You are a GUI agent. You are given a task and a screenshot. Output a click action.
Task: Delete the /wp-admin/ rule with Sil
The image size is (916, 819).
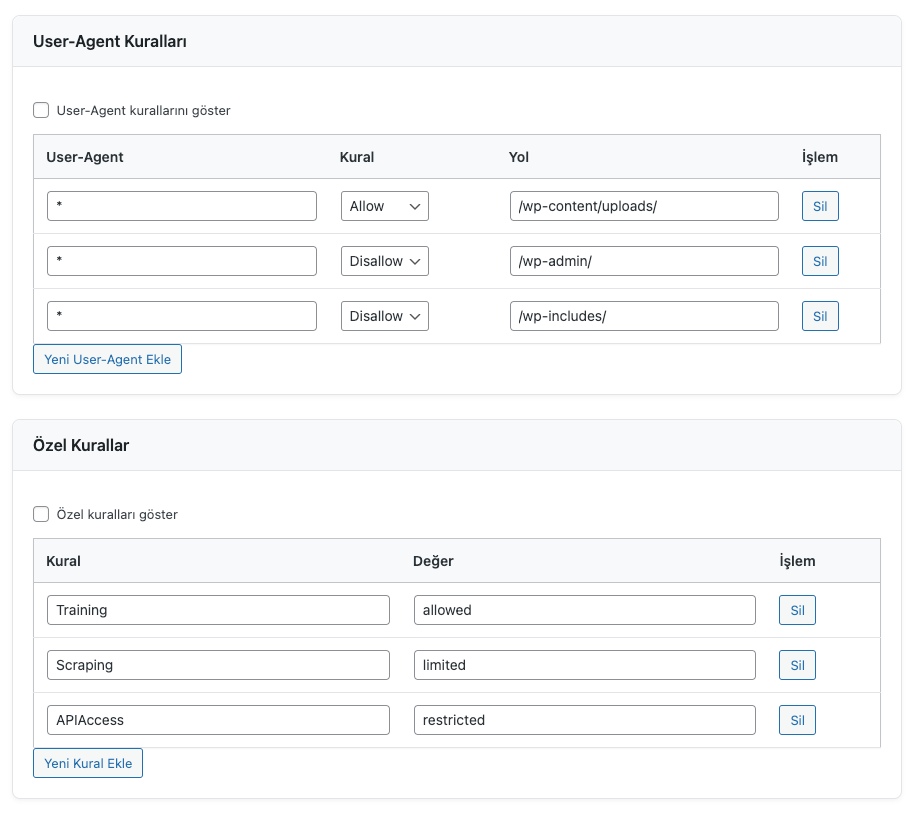(820, 261)
